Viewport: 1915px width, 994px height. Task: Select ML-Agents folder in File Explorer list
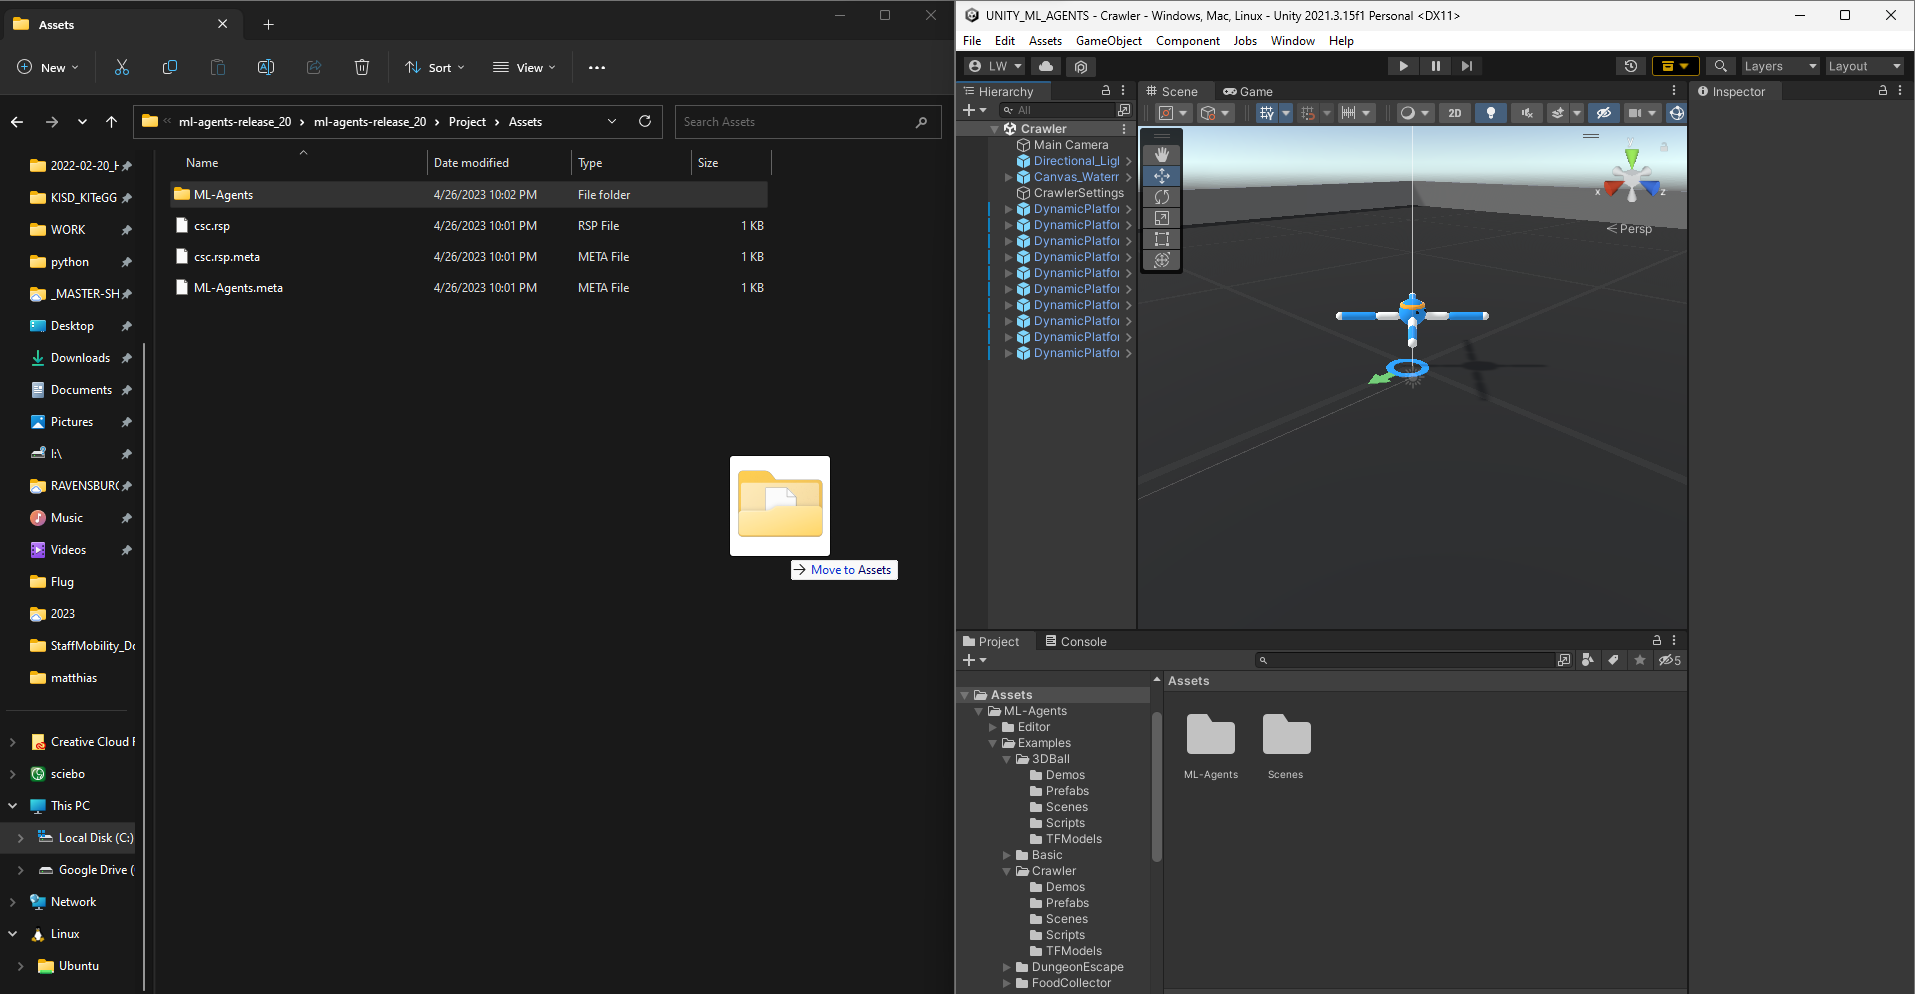coord(469,195)
